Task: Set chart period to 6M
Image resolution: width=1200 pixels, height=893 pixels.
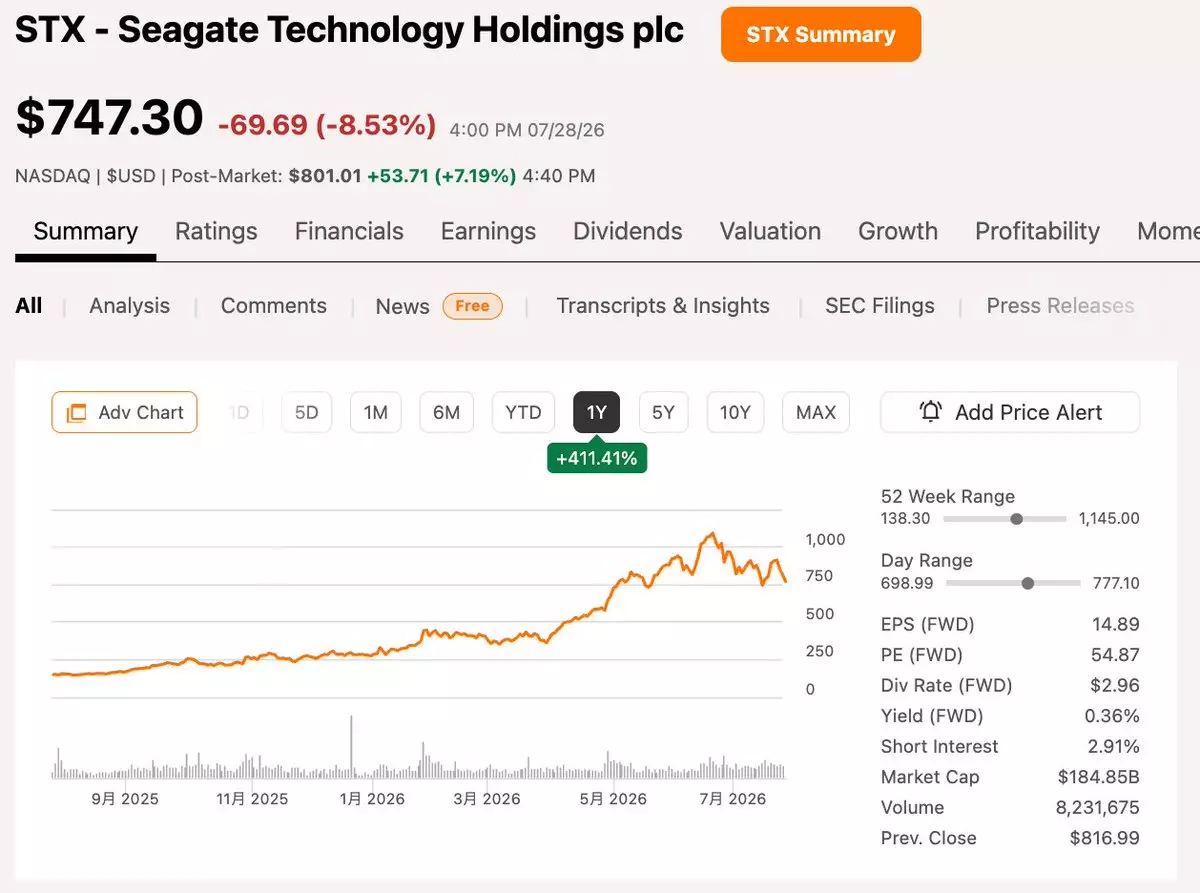Action: point(446,412)
